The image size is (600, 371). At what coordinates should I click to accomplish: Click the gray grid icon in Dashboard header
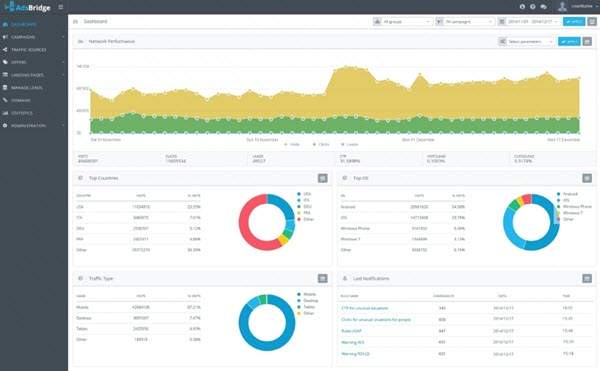(592, 22)
